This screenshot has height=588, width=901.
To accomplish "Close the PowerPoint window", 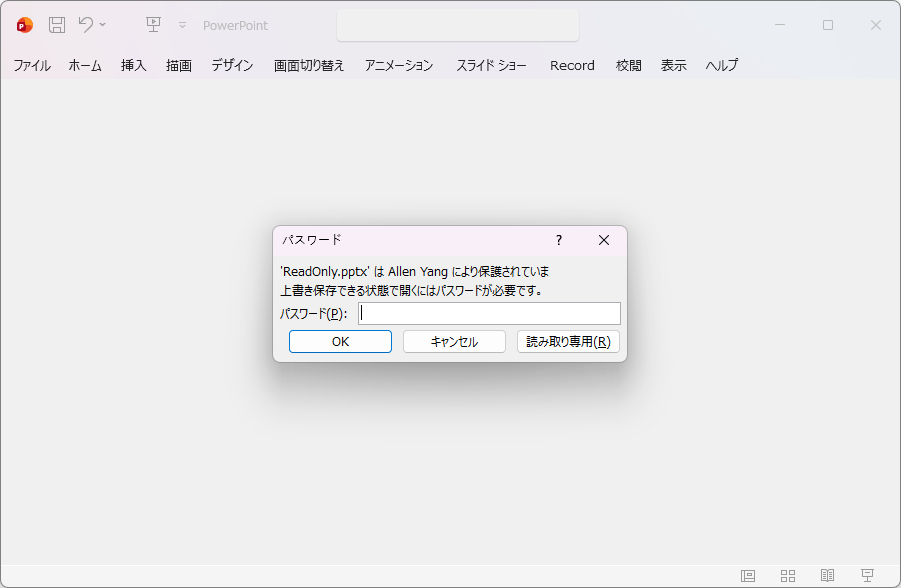I will (876, 25).
